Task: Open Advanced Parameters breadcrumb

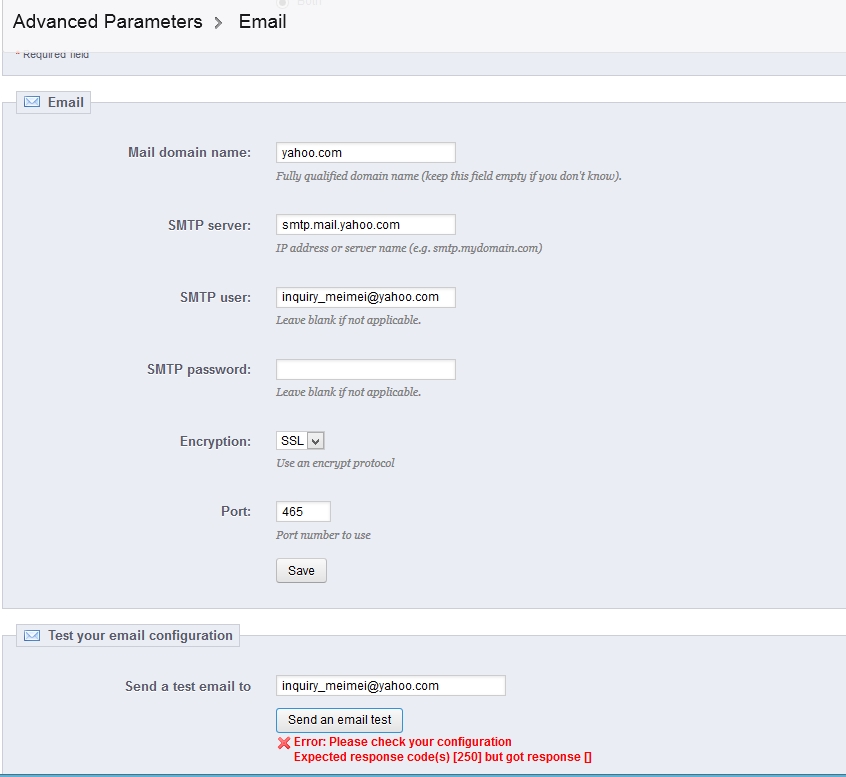Action: pyautogui.click(x=107, y=22)
